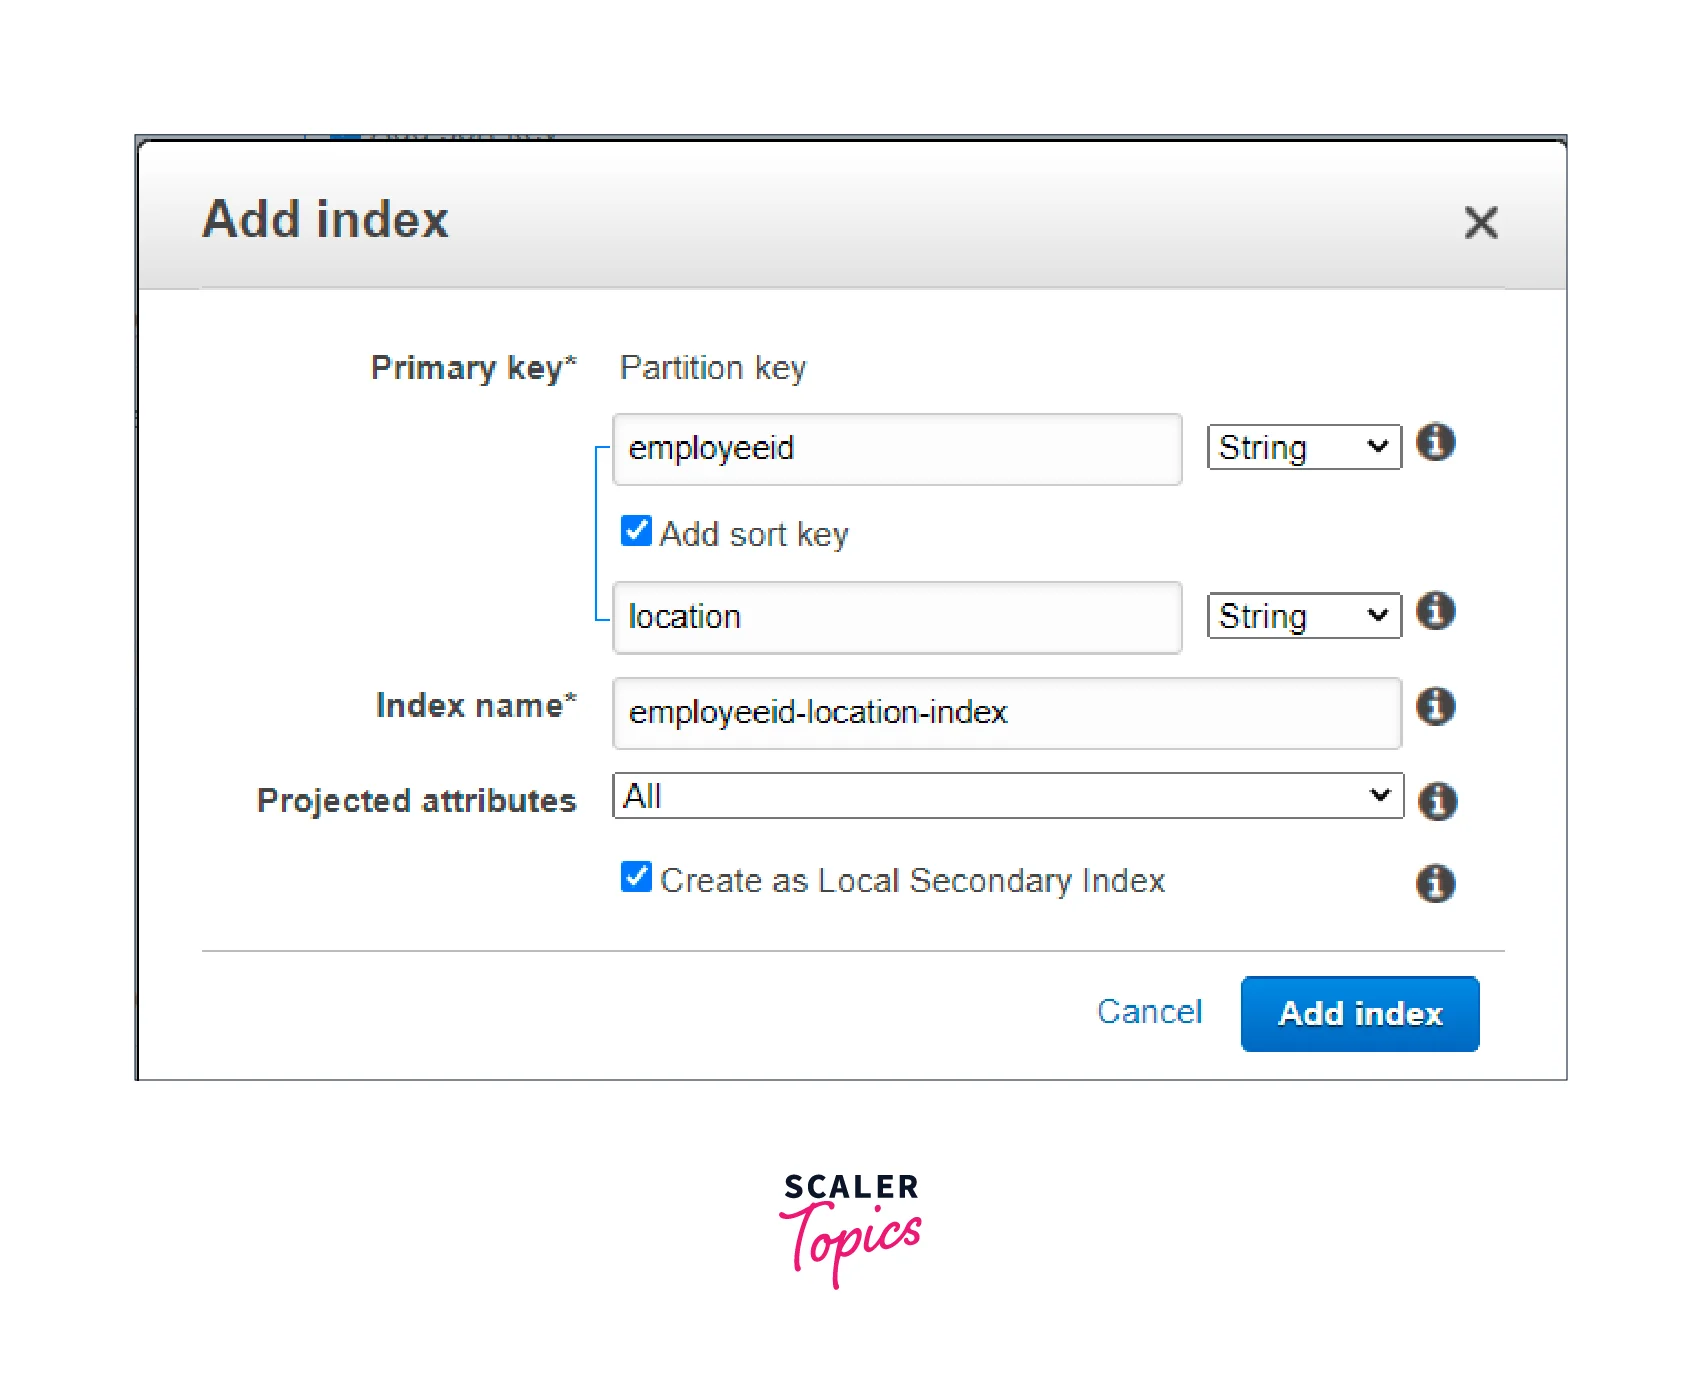
Task: Click info icon next to Index name field
Action: click(x=1435, y=707)
